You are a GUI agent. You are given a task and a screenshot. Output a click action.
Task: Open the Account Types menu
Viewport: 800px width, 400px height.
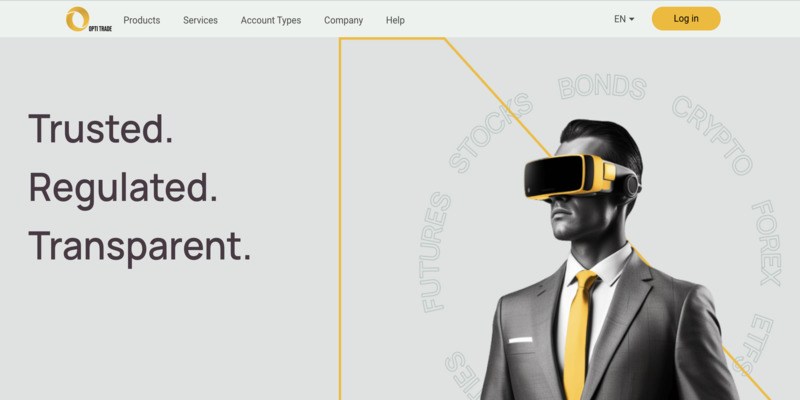(271, 20)
